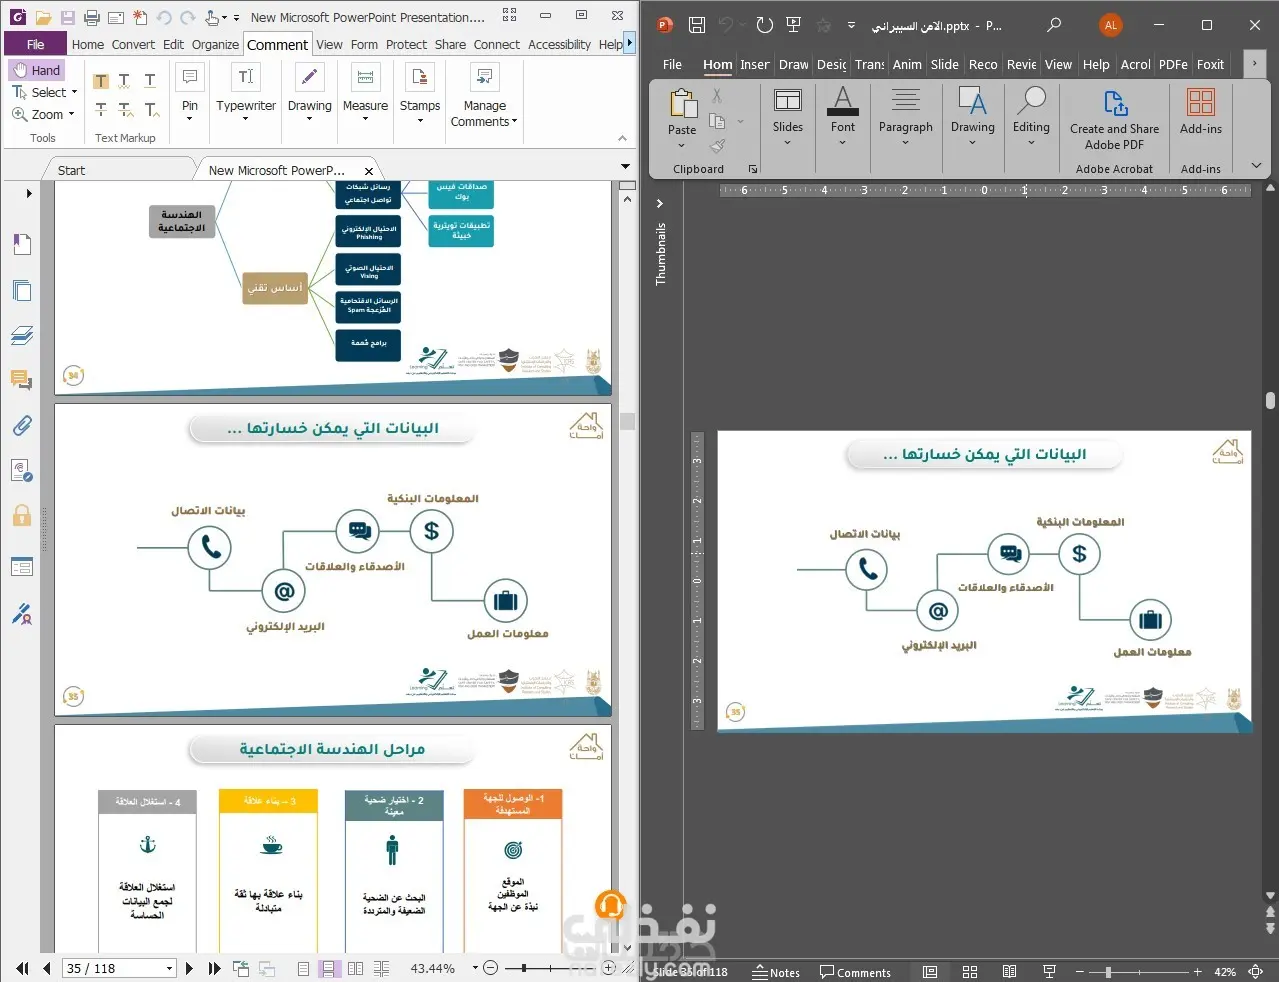The image size is (1279, 982).
Task: Open the File menu in Foxit
Action: [36, 44]
